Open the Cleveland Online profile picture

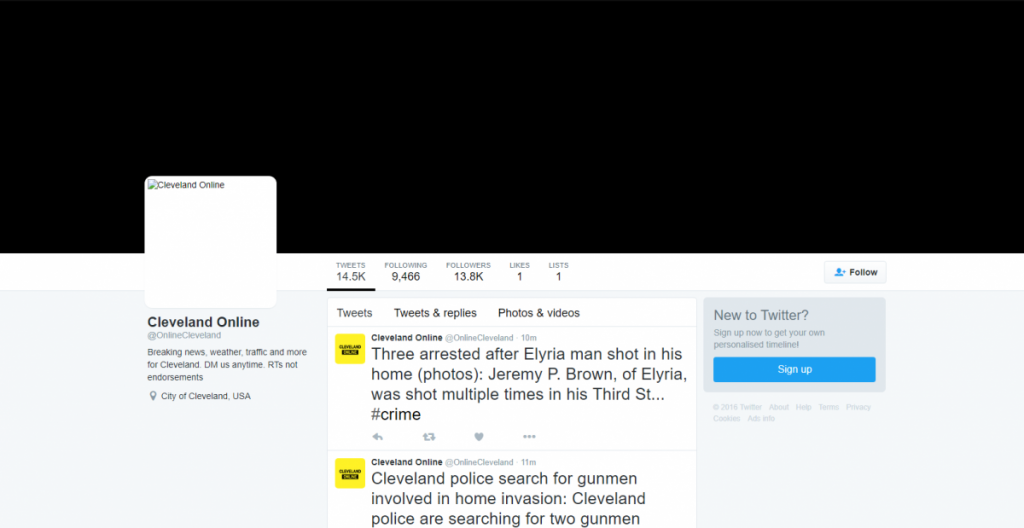click(x=210, y=242)
